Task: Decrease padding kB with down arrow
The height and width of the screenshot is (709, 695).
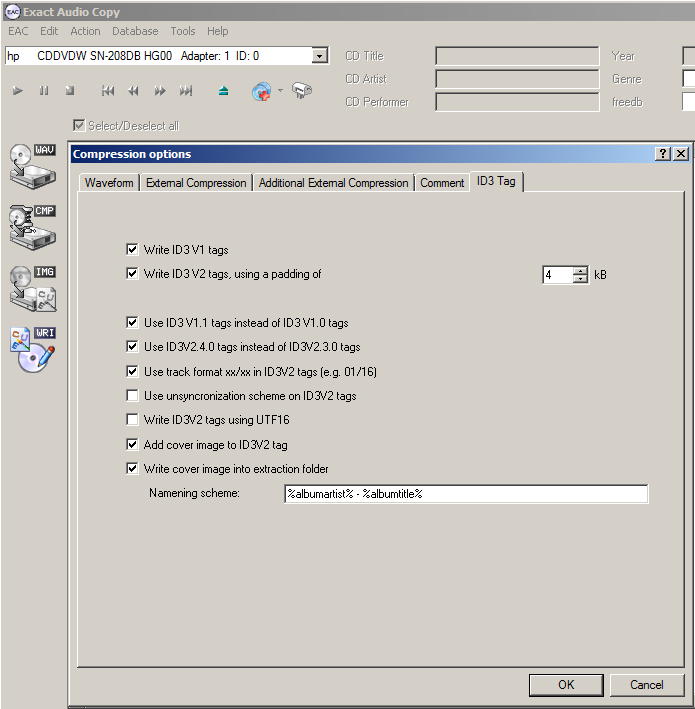Action: pos(580,279)
